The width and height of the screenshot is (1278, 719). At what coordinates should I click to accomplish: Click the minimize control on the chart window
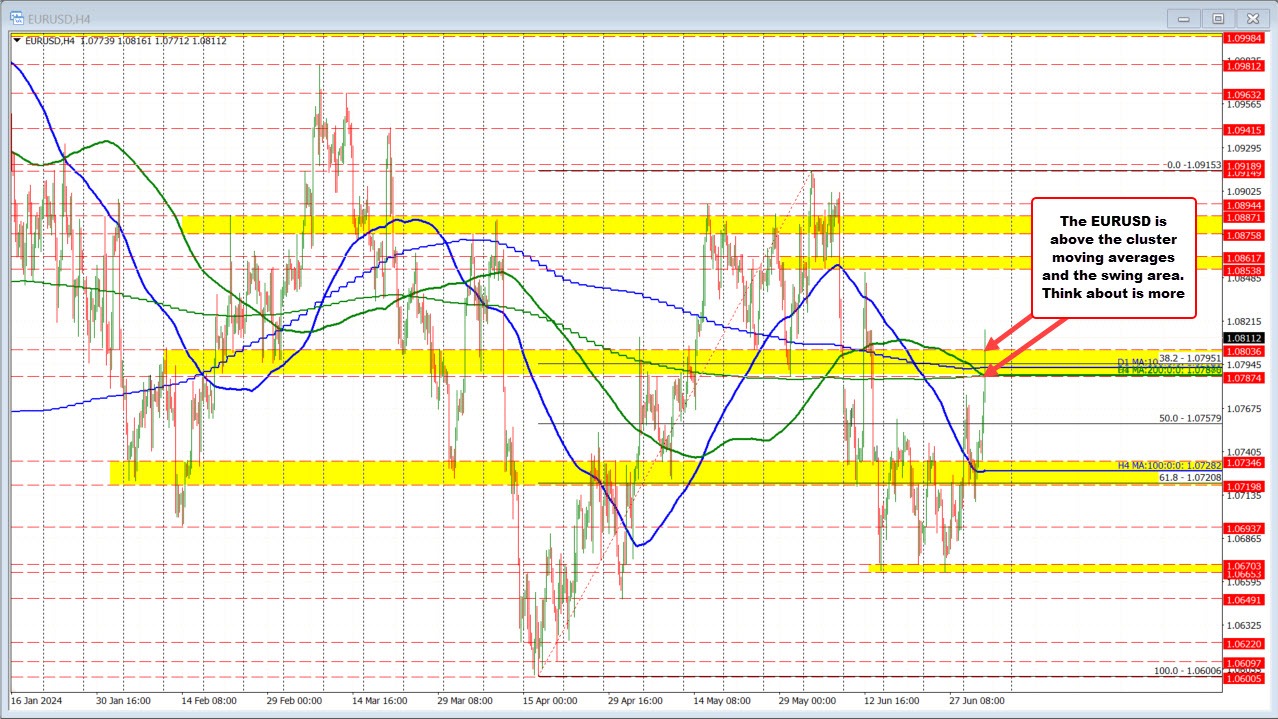point(1183,17)
